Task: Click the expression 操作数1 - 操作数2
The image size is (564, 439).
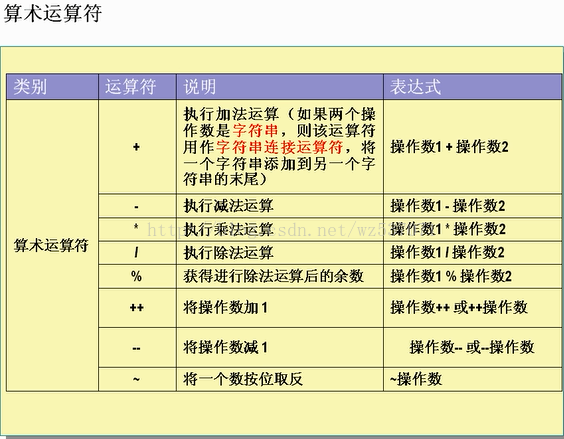Action: 448,206
